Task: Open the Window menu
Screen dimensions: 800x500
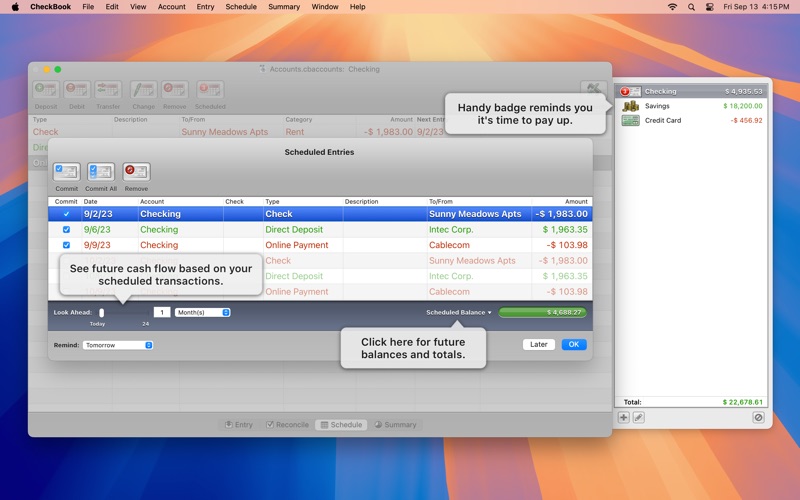Action: 324,7
